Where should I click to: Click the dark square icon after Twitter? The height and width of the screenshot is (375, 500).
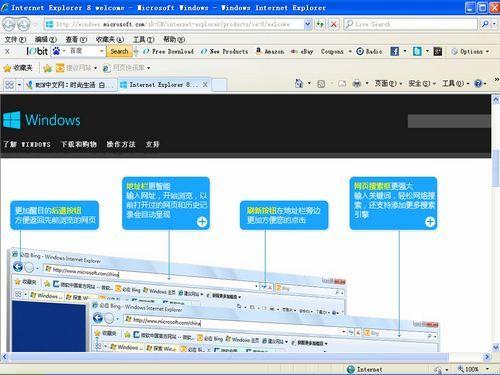tap(438, 51)
